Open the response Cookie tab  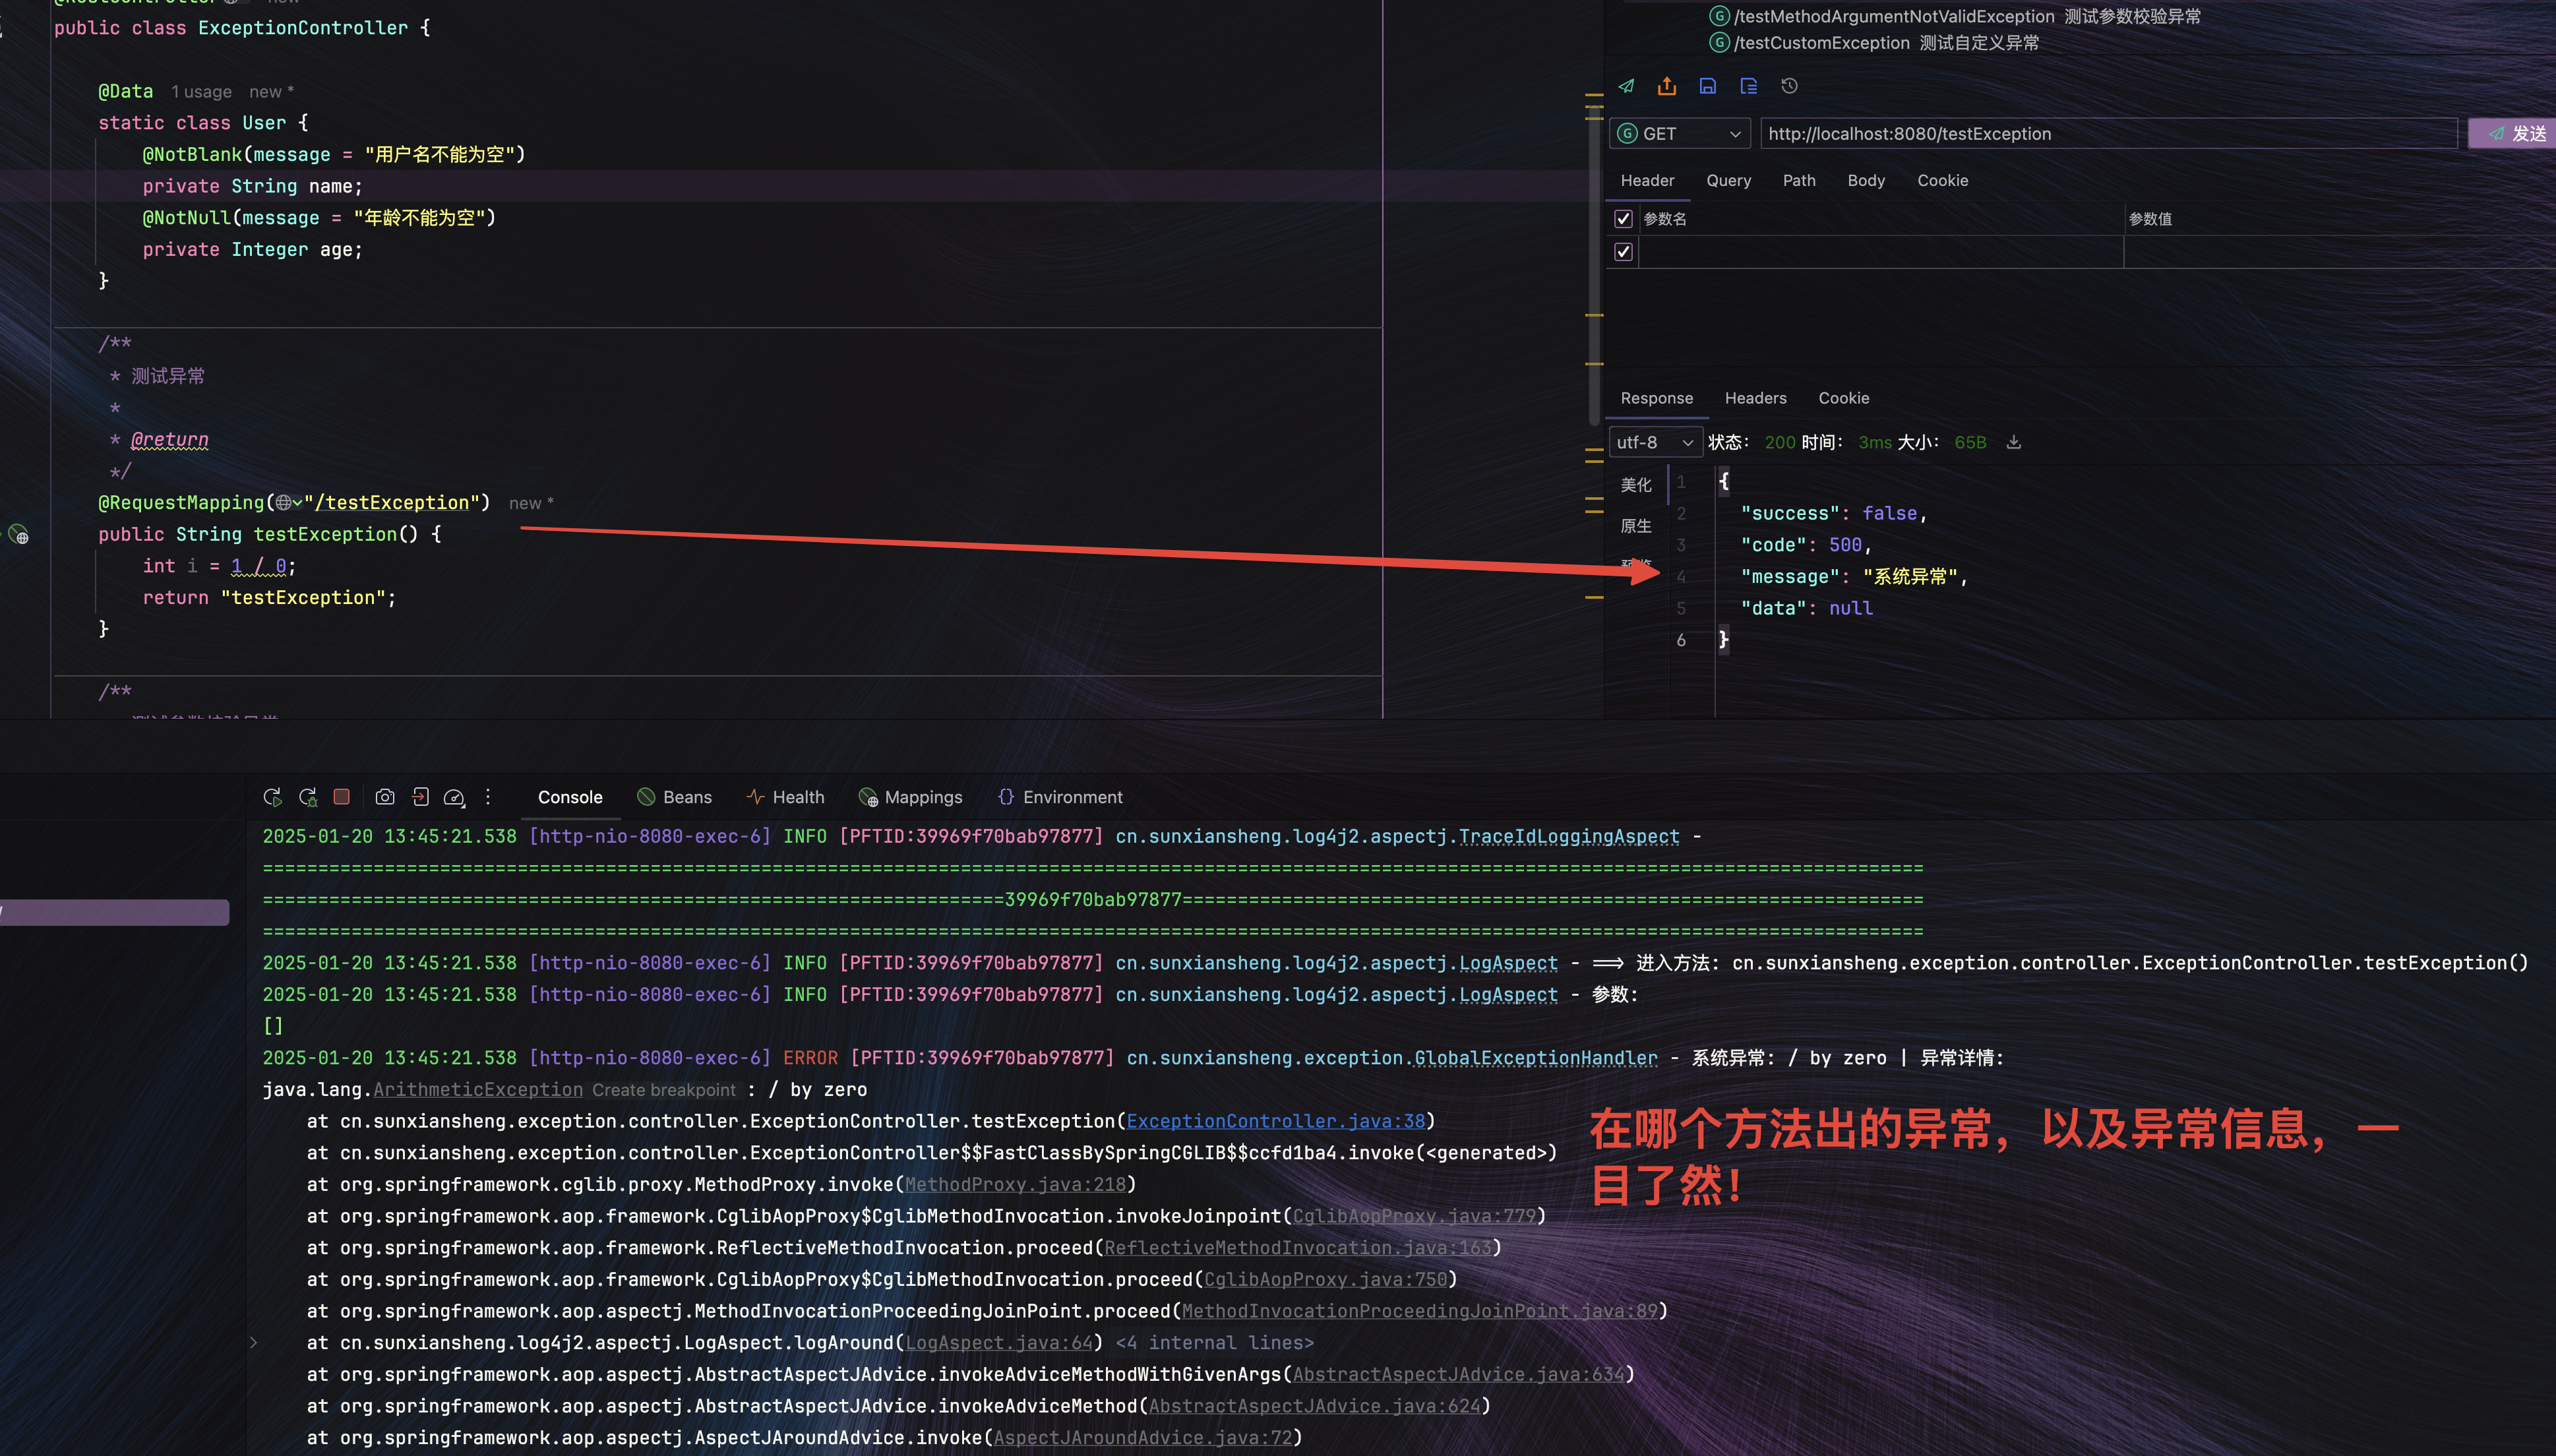pyautogui.click(x=1843, y=398)
